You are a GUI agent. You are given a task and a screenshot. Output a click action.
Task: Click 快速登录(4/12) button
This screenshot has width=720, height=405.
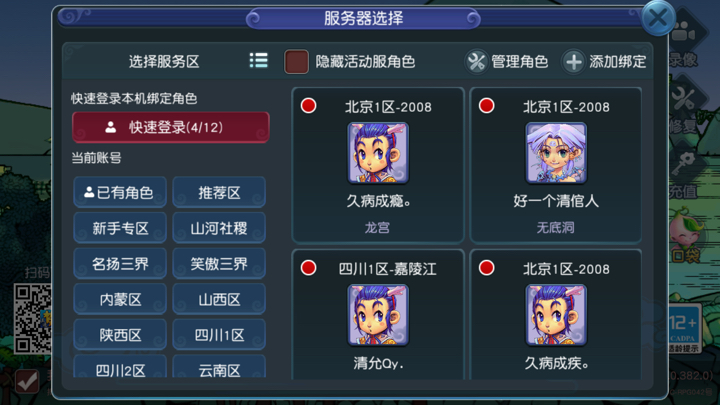pos(171,127)
